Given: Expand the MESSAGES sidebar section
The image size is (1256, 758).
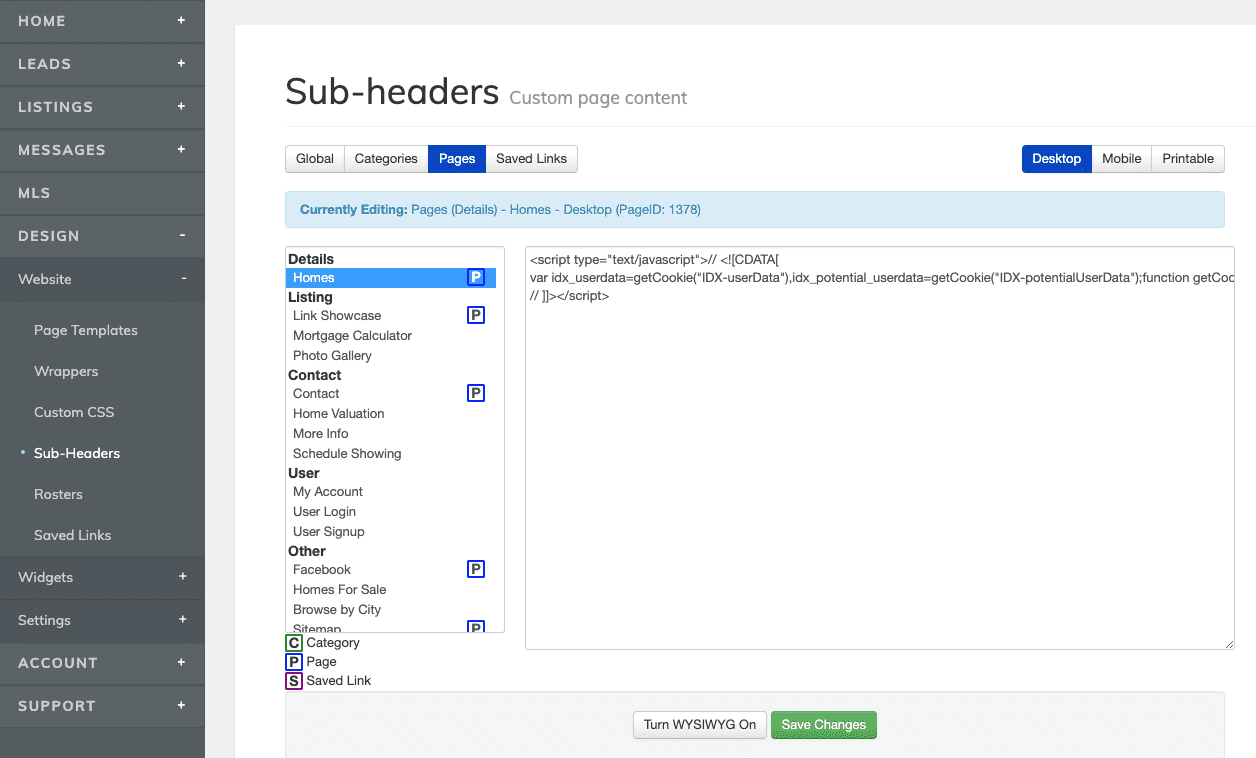Looking at the screenshot, I should pyautogui.click(x=181, y=149).
